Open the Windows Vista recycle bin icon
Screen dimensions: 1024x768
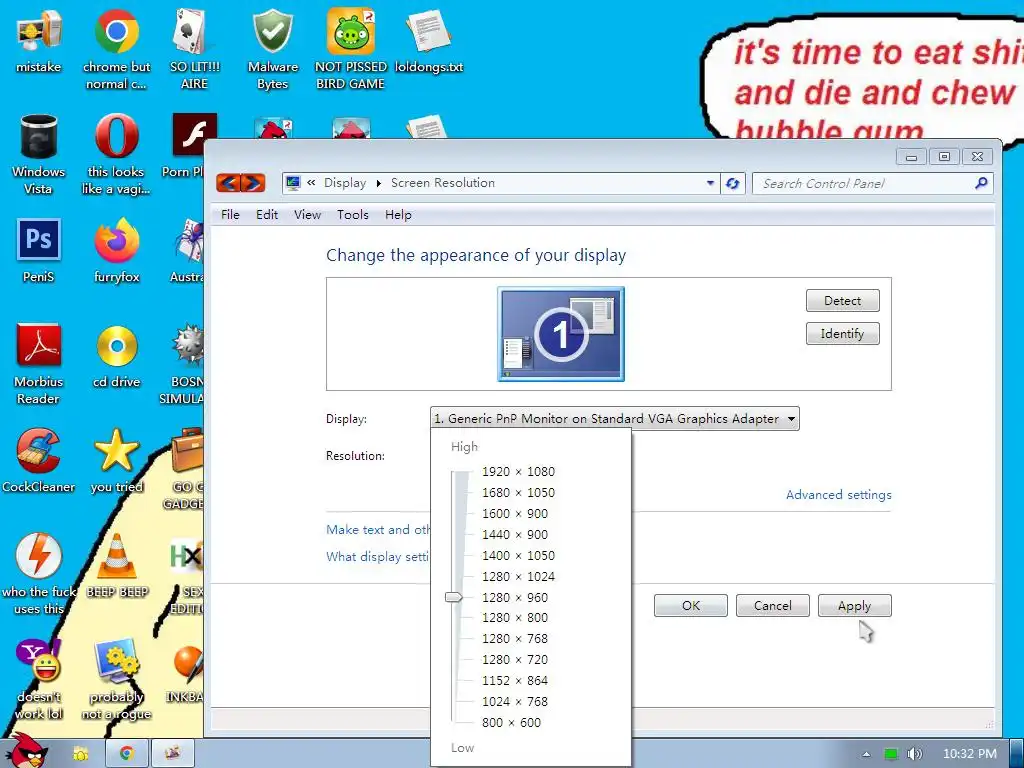(39, 154)
